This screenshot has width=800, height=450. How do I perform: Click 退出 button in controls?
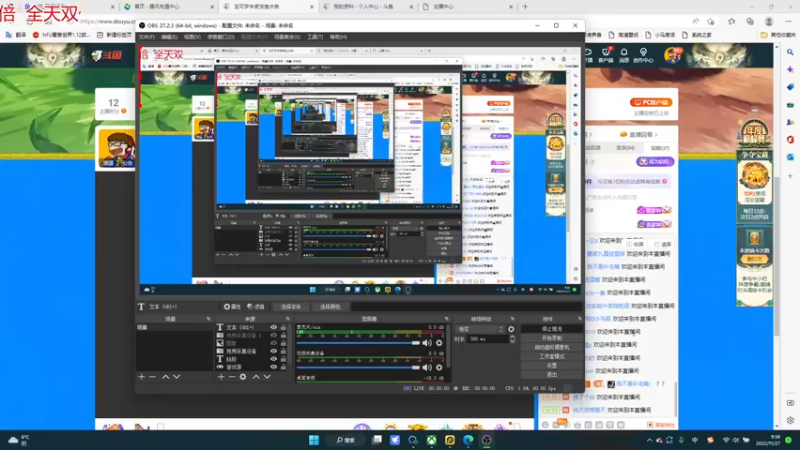point(552,374)
